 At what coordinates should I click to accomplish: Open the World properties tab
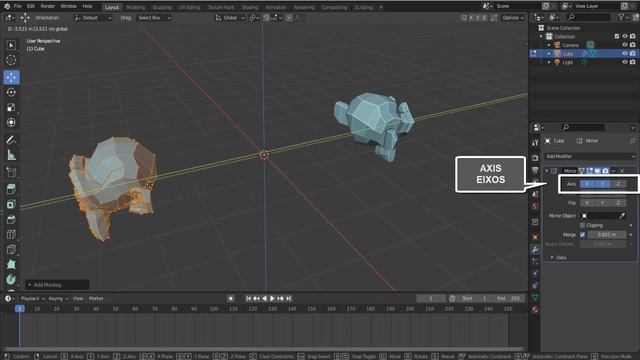coord(535,207)
